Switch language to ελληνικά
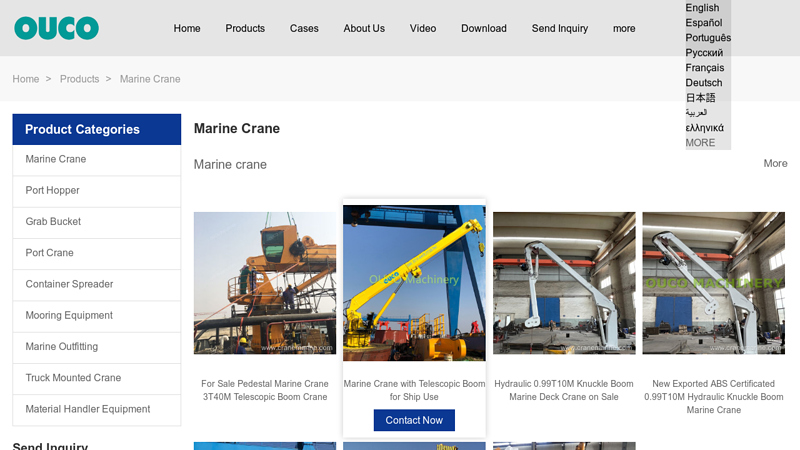800x450 pixels. point(704,128)
